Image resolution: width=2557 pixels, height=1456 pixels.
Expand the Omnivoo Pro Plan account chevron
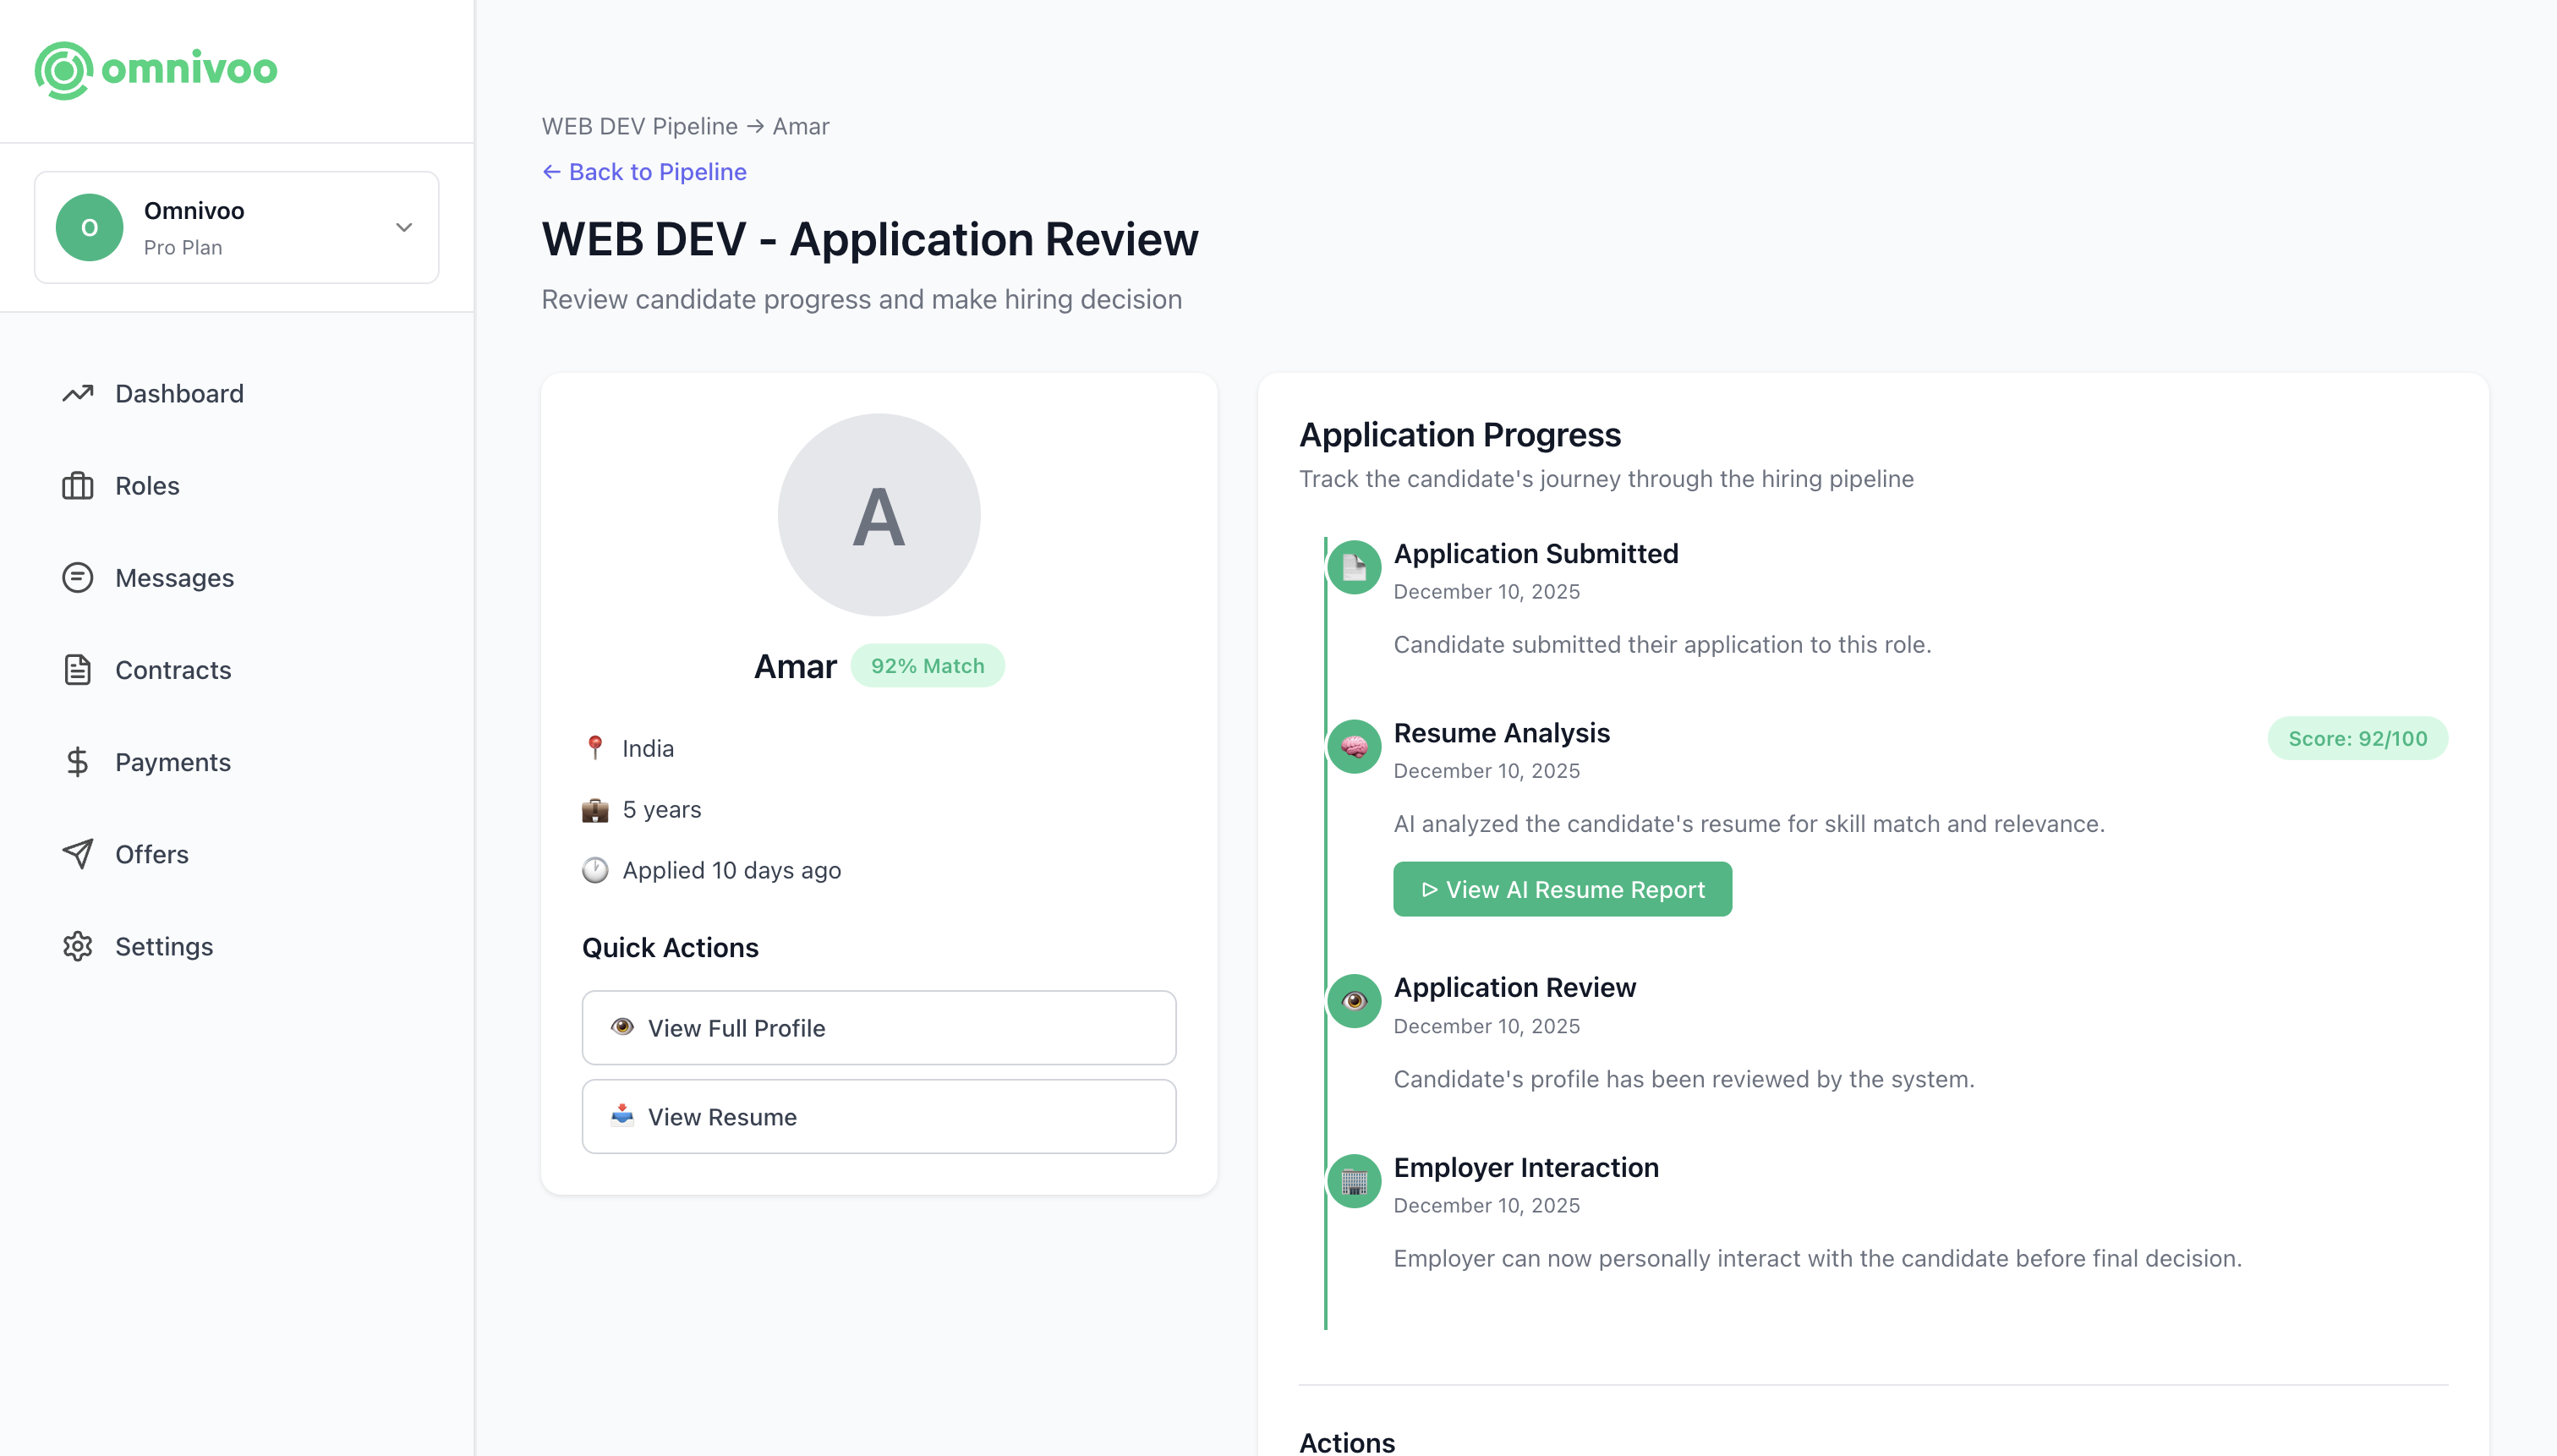pyautogui.click(x=404, y=227)
